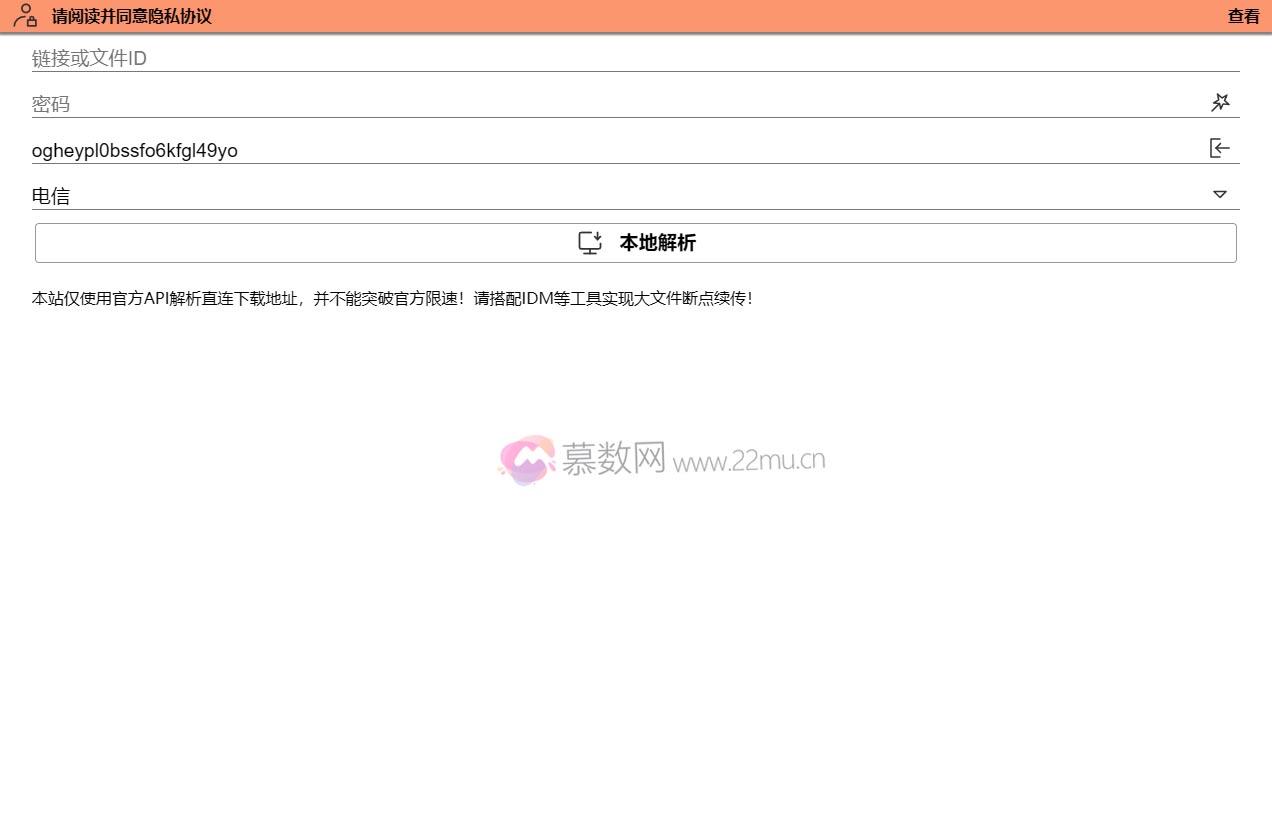Click 查看 to view privacy agreement
Screen dimensions: 1272x819
(x=1243, y=17)
